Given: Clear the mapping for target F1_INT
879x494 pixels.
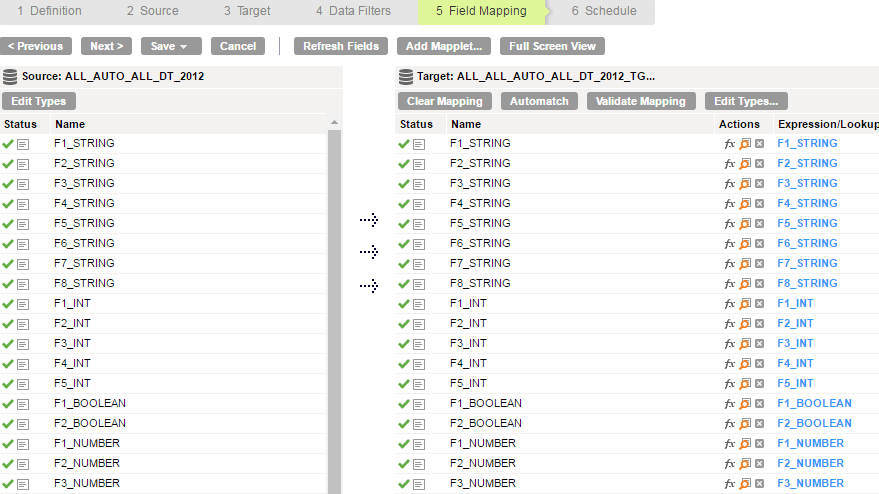Looking at the screenshot, I should 759,303.
